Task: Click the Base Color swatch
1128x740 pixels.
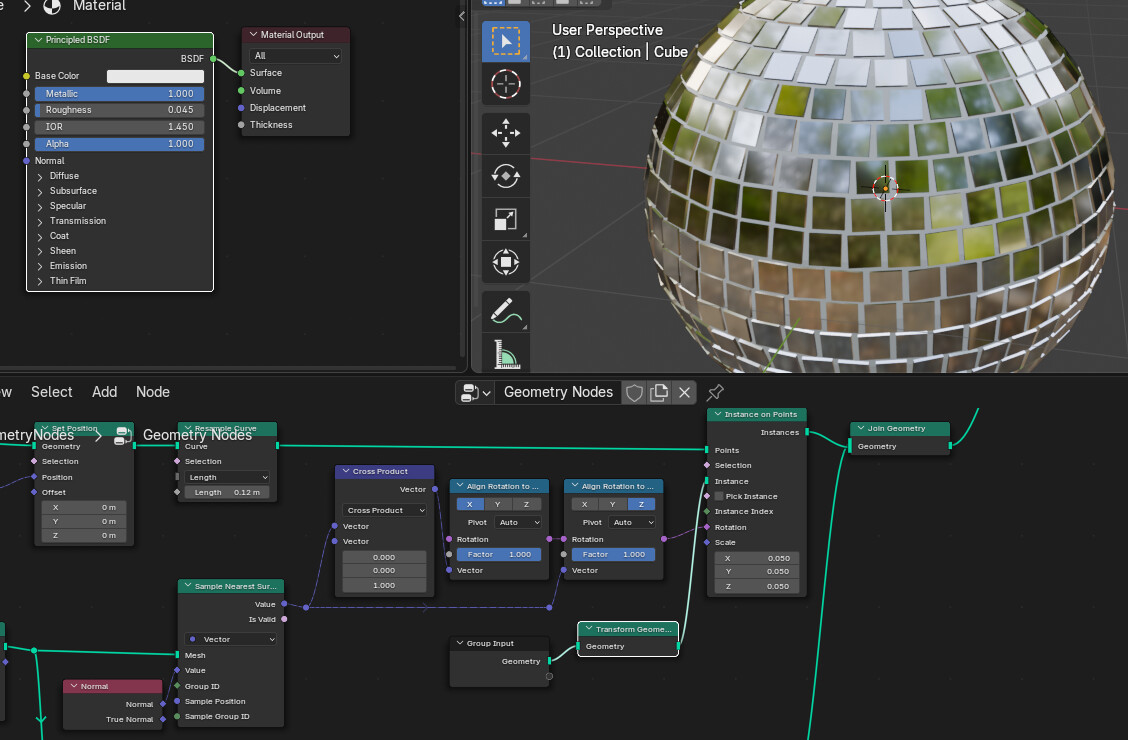Action: point(155,76)
